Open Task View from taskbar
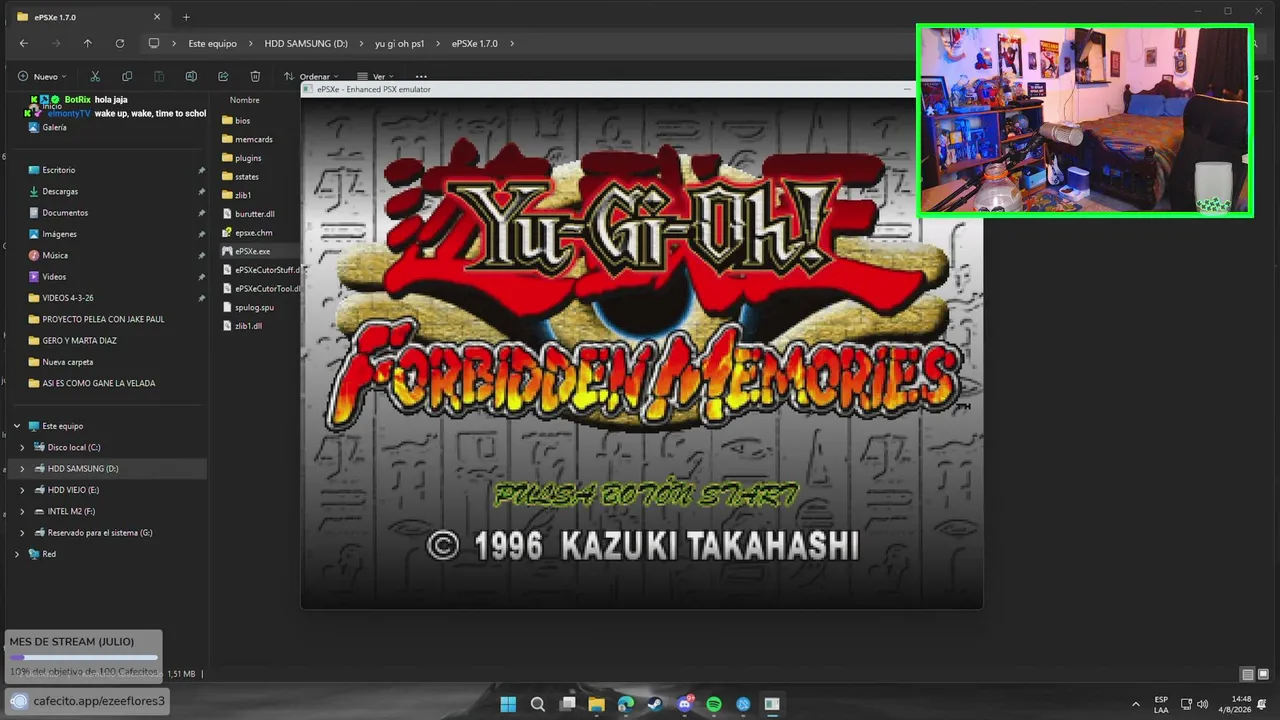Image resolution: width=1280 pixels, height=720 pixels. pos(568,704)
